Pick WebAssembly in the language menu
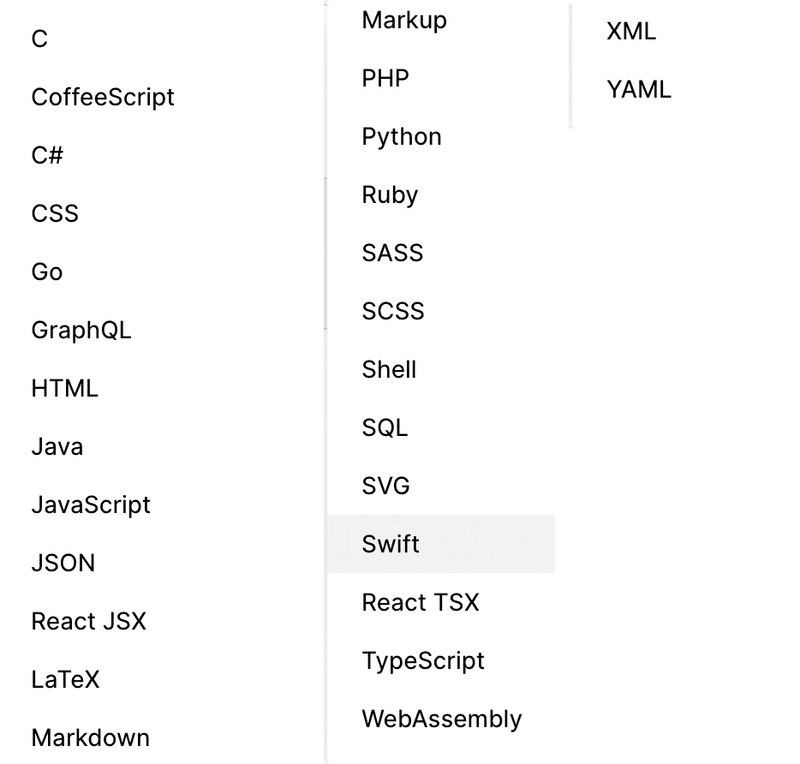 point(442,719)
